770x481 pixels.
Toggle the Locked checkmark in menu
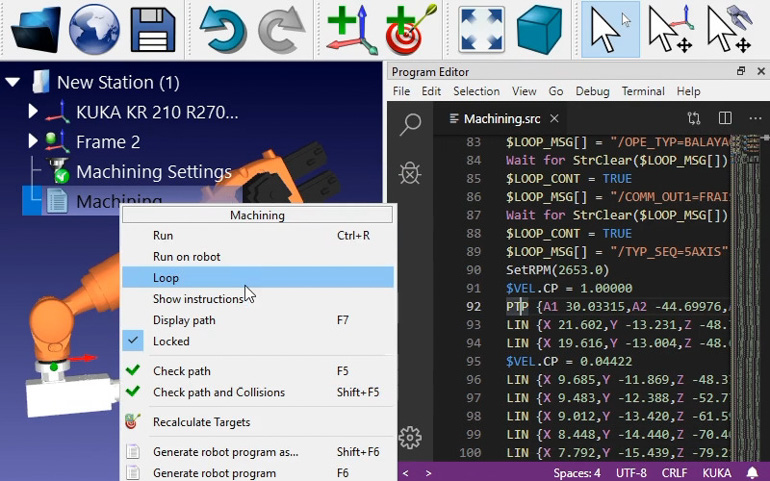(x=133, y=340)
